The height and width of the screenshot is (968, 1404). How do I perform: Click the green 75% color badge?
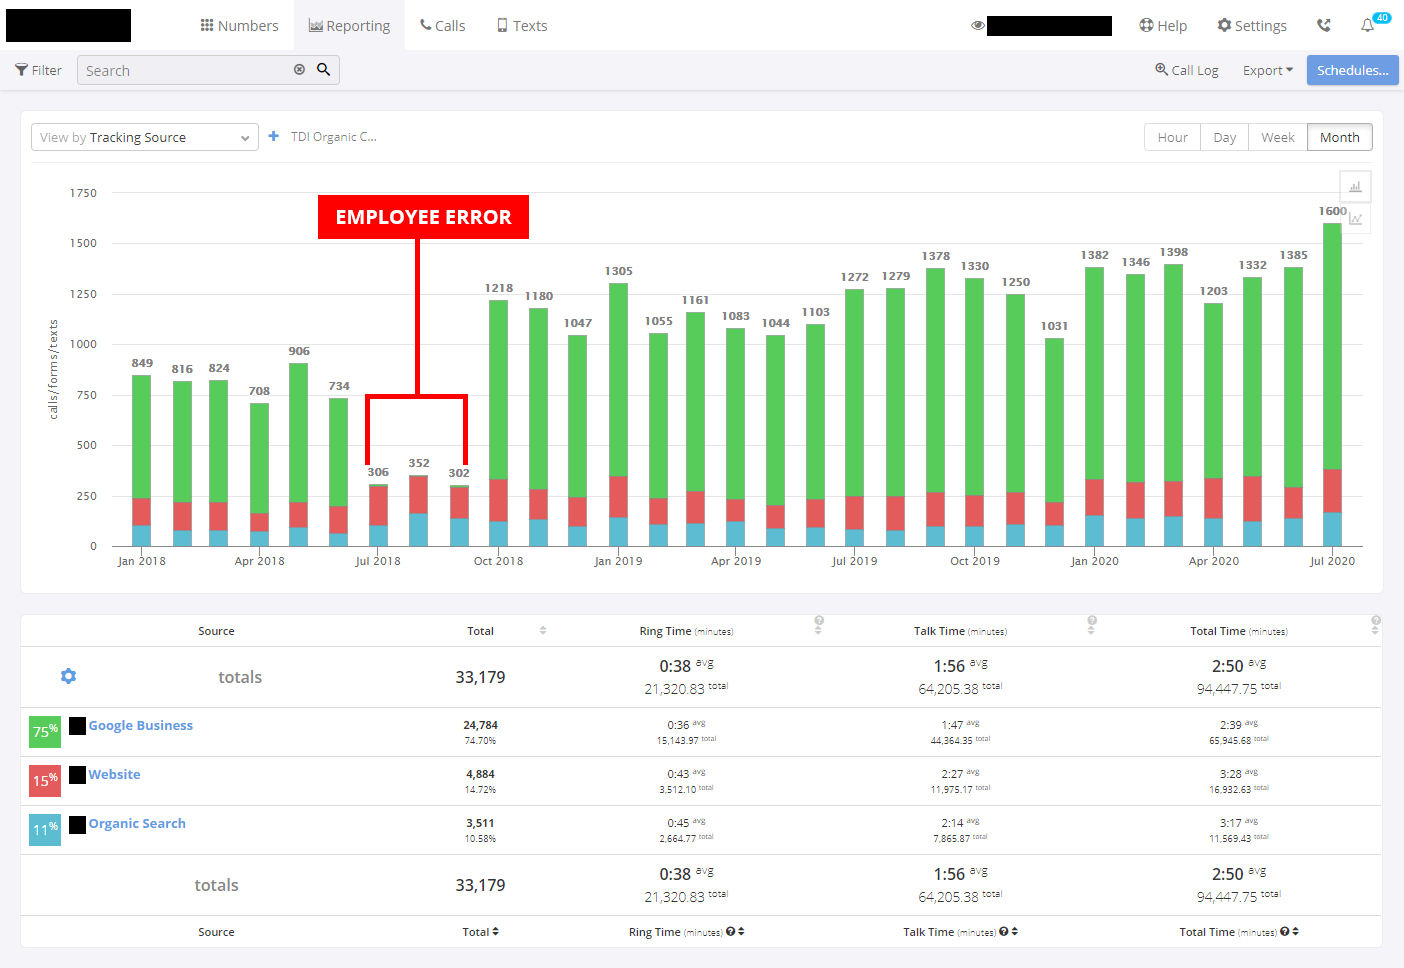pos(45,732)
